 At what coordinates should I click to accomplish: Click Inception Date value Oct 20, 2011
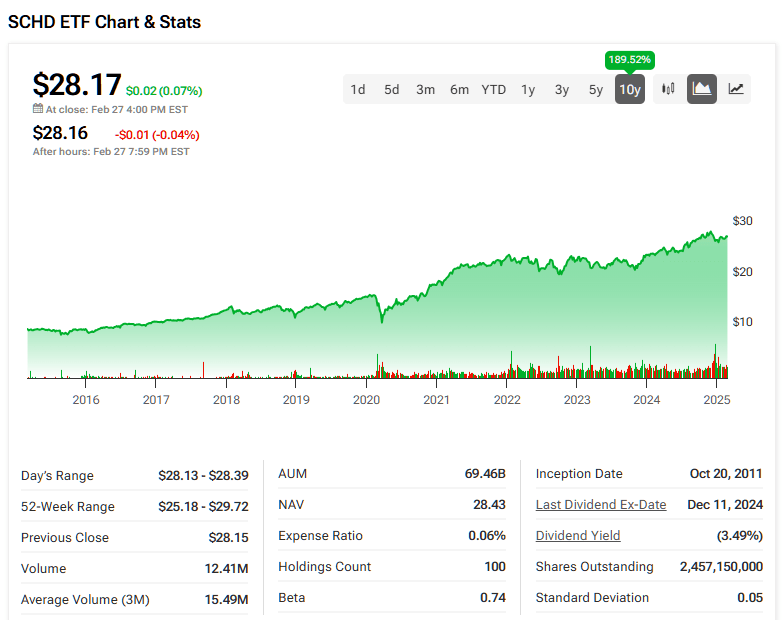tap(726, 473)
